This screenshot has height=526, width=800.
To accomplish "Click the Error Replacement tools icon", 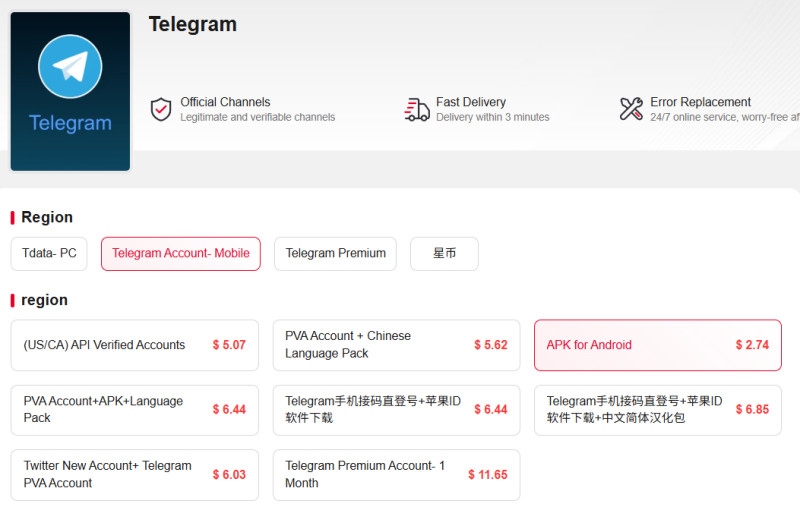I will [631, 109].
